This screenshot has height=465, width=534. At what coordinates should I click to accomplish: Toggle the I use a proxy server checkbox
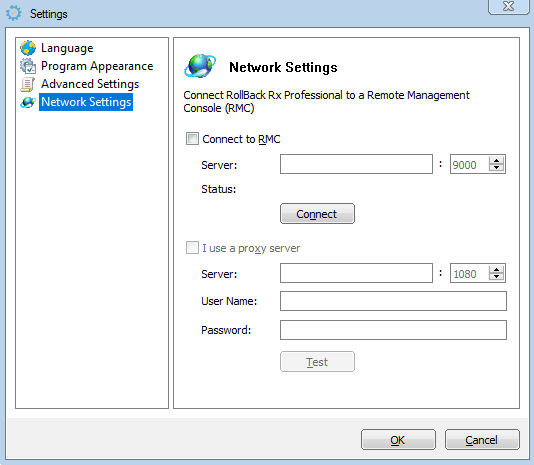[x=192, y=248]
